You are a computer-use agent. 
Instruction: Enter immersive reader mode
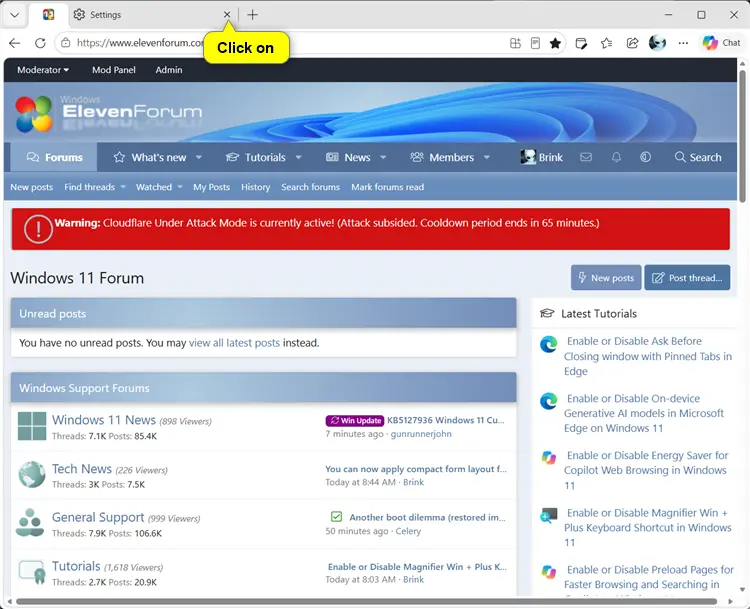535,44
